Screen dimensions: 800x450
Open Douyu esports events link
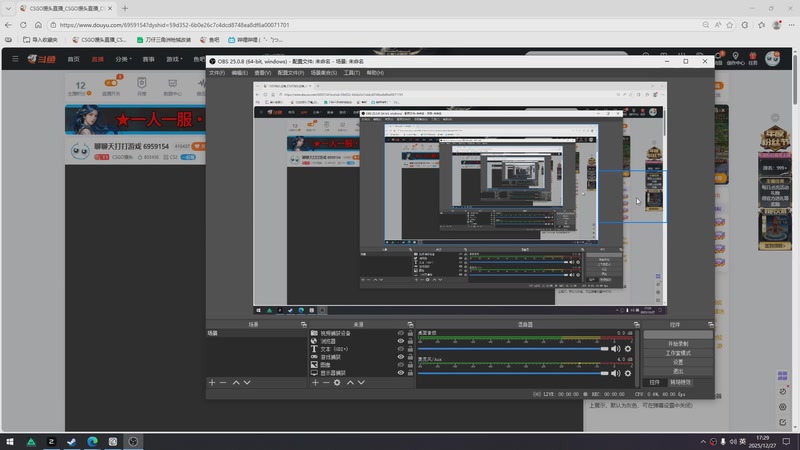(148, 59)
